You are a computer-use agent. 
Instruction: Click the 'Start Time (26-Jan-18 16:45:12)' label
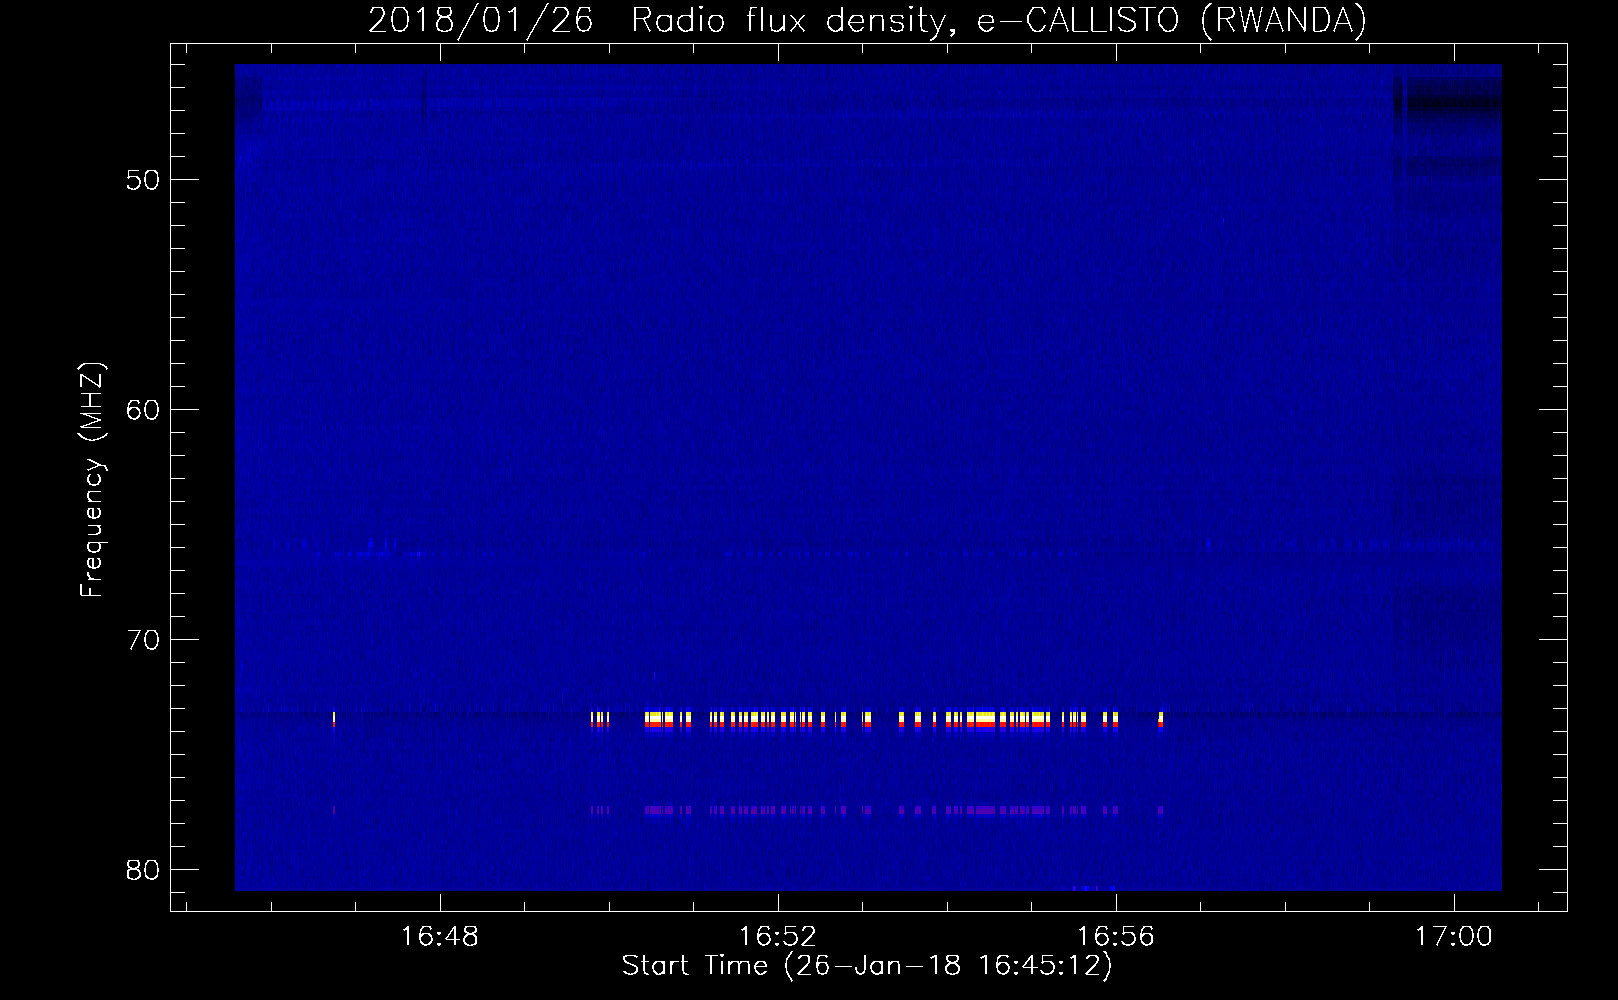click(867, 966)
